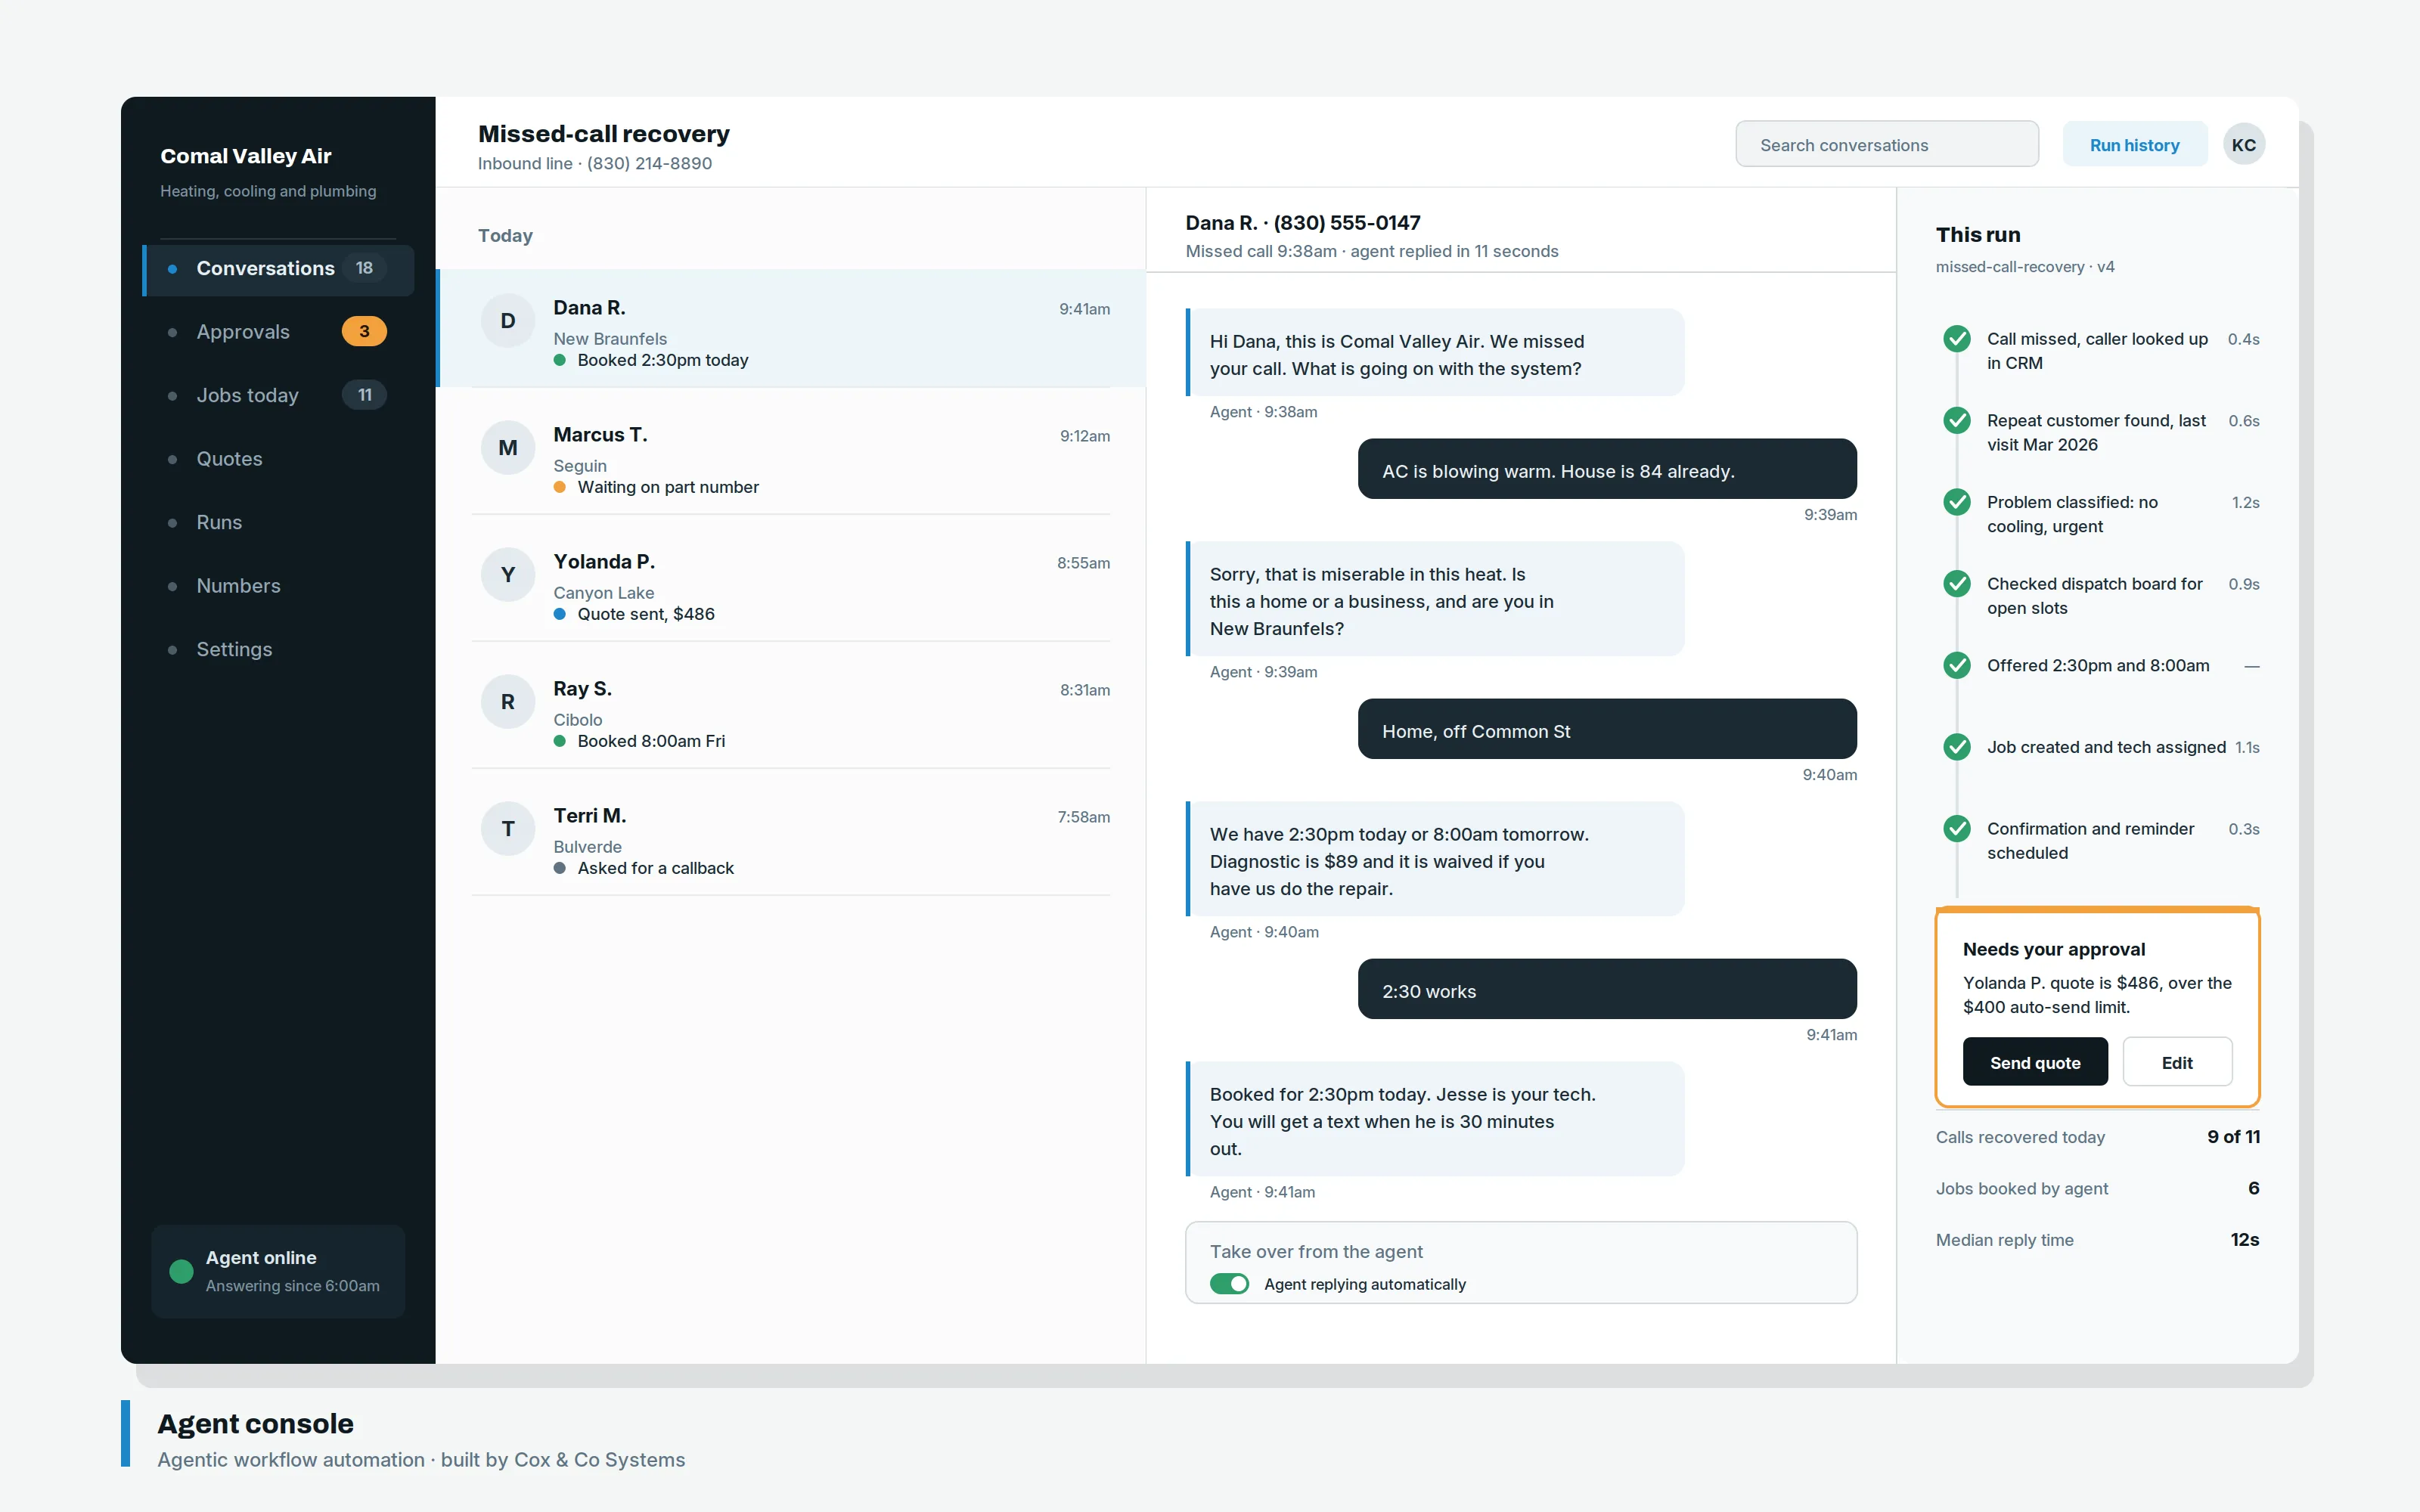Click check icon beside Job created step
Screen dimensions: 2420x1512
[x=1956, y=747]
